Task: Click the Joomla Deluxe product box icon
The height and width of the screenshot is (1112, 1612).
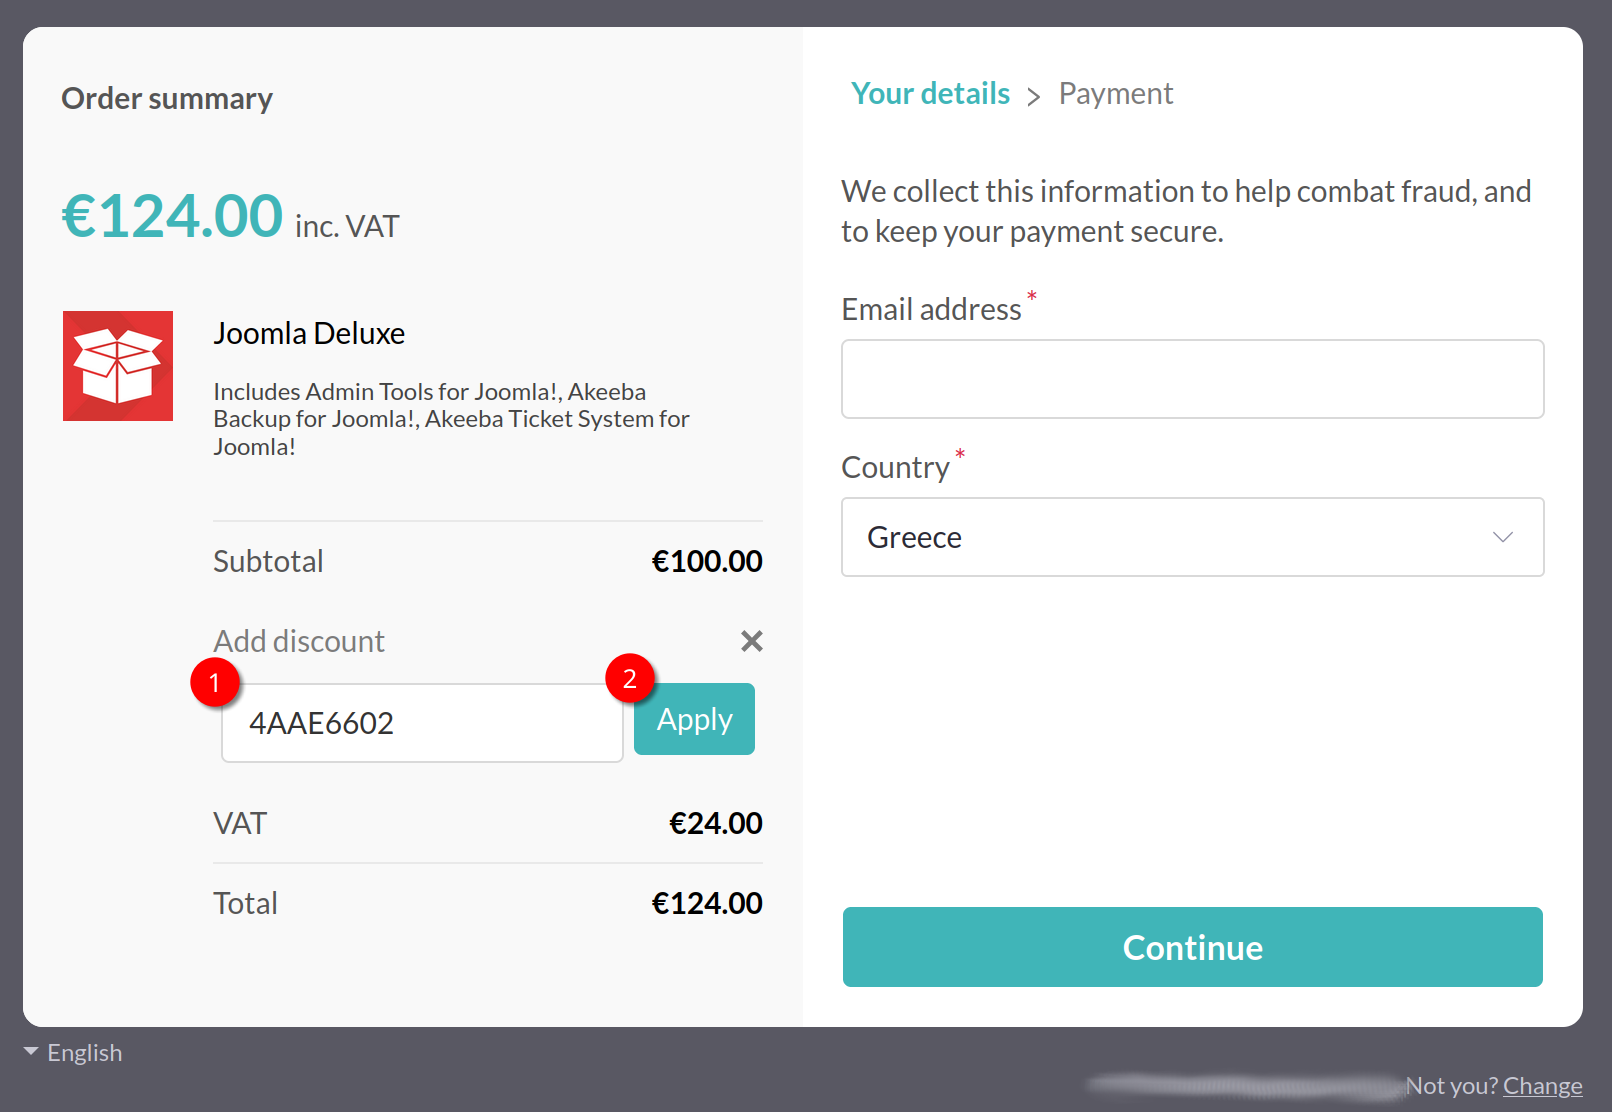Action: [118, 366]
